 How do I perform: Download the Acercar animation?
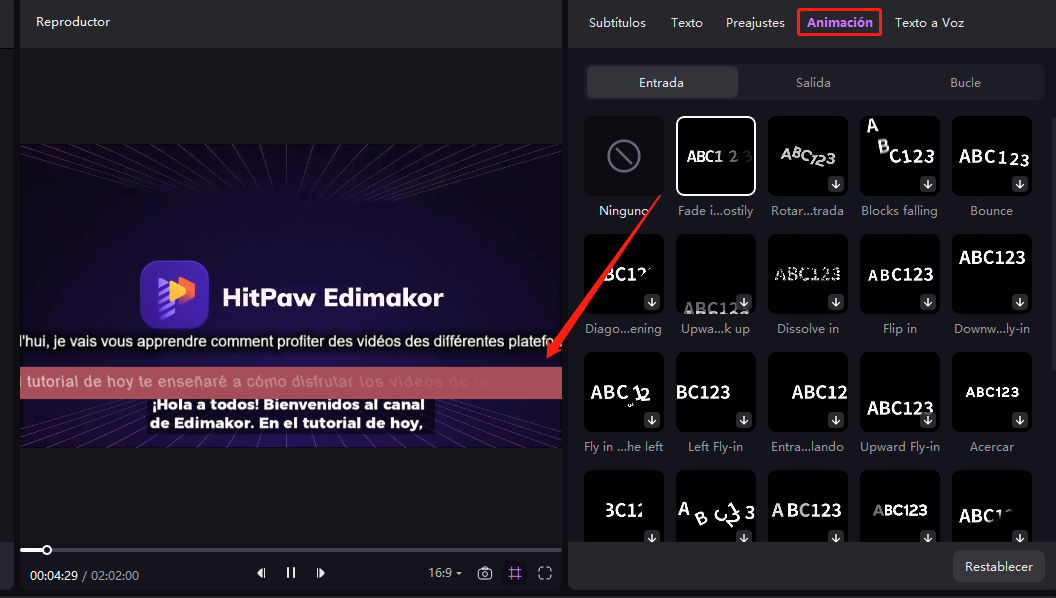pyautogui.click(x=1020, y=420)
